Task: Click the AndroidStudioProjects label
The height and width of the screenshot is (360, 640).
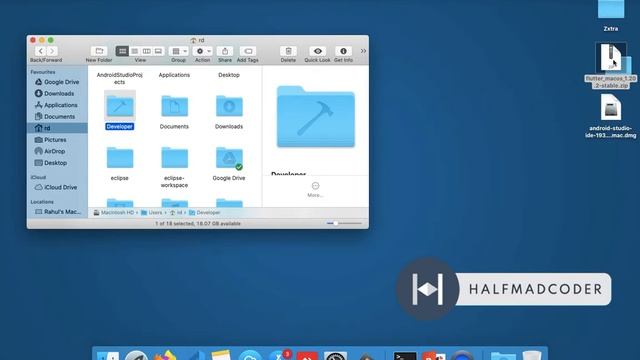Action: pos(120,78)
